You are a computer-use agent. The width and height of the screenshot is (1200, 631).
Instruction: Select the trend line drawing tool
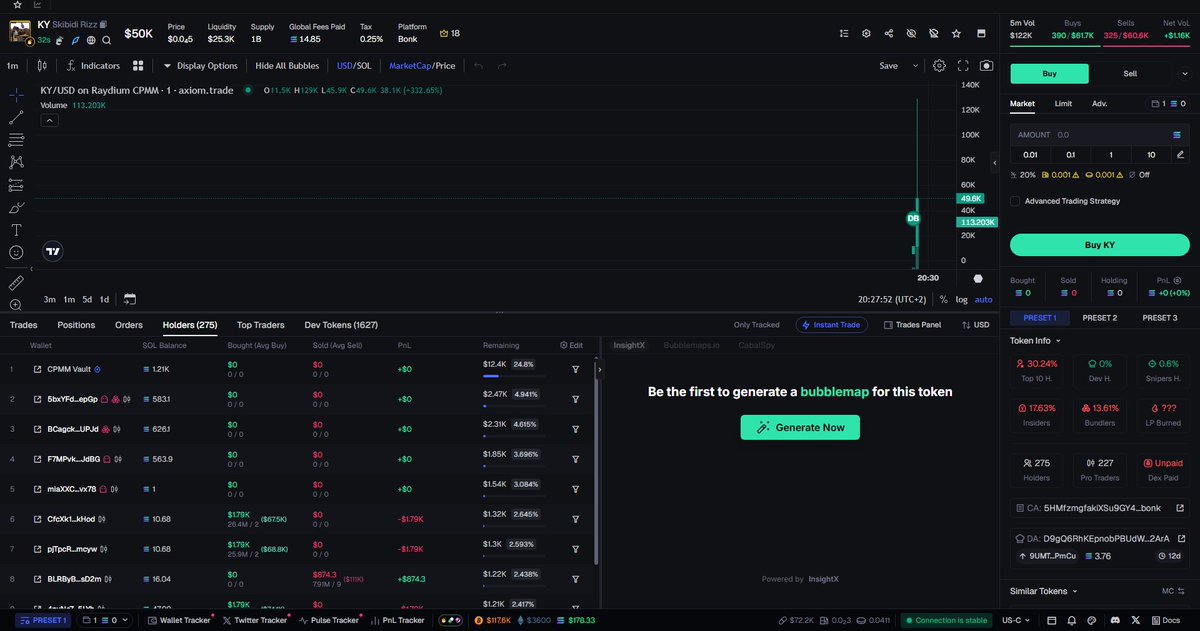pyautogui.click(x=16, y=117)
